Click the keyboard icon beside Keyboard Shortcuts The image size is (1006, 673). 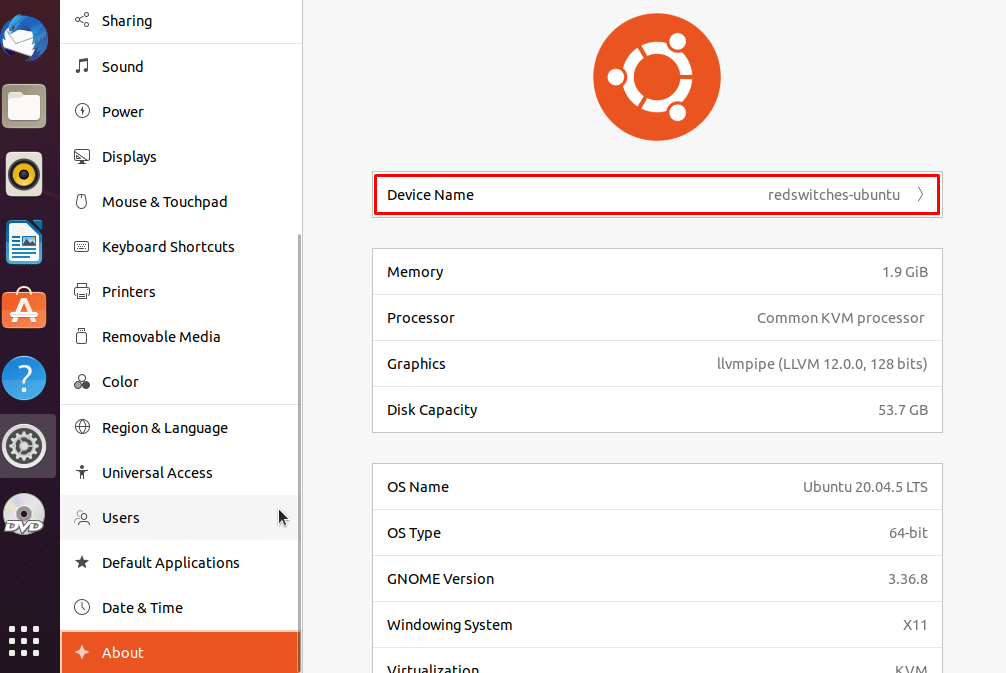click(x=82, y=246)
